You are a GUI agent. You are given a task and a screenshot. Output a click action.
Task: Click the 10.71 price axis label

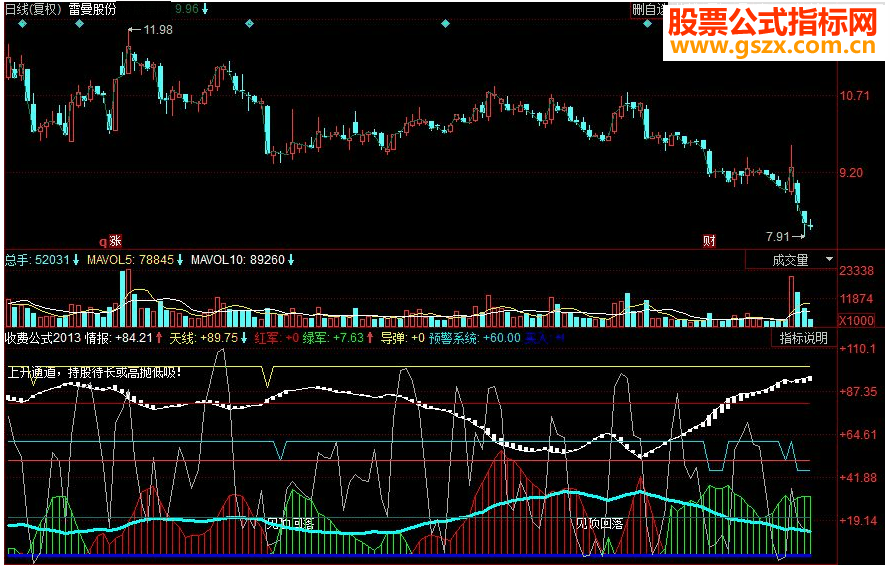click(x=855, y=95)
